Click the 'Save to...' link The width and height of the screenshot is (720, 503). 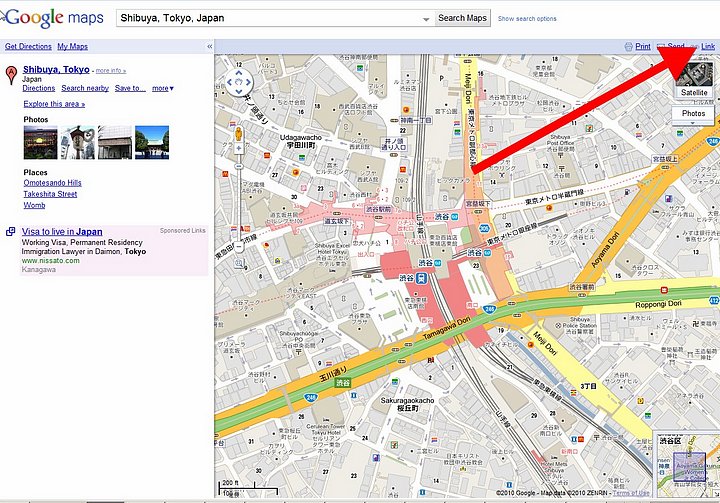(130, 88)
